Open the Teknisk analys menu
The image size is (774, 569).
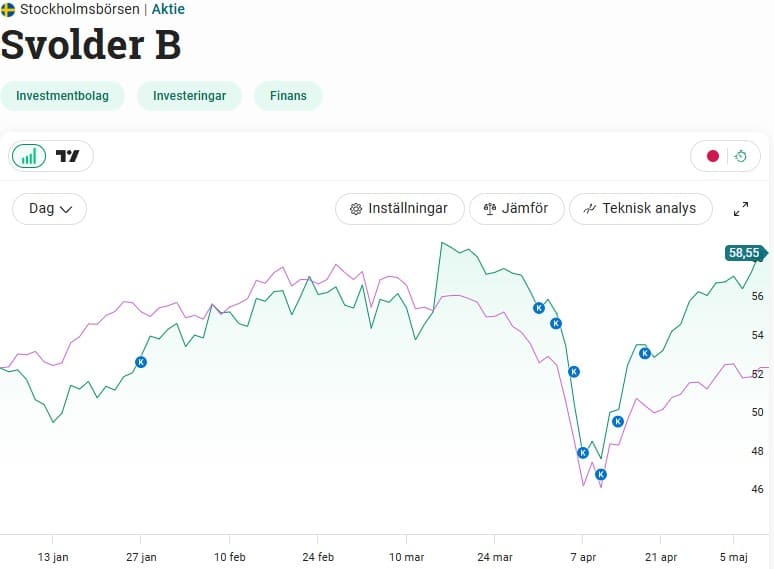640,209
